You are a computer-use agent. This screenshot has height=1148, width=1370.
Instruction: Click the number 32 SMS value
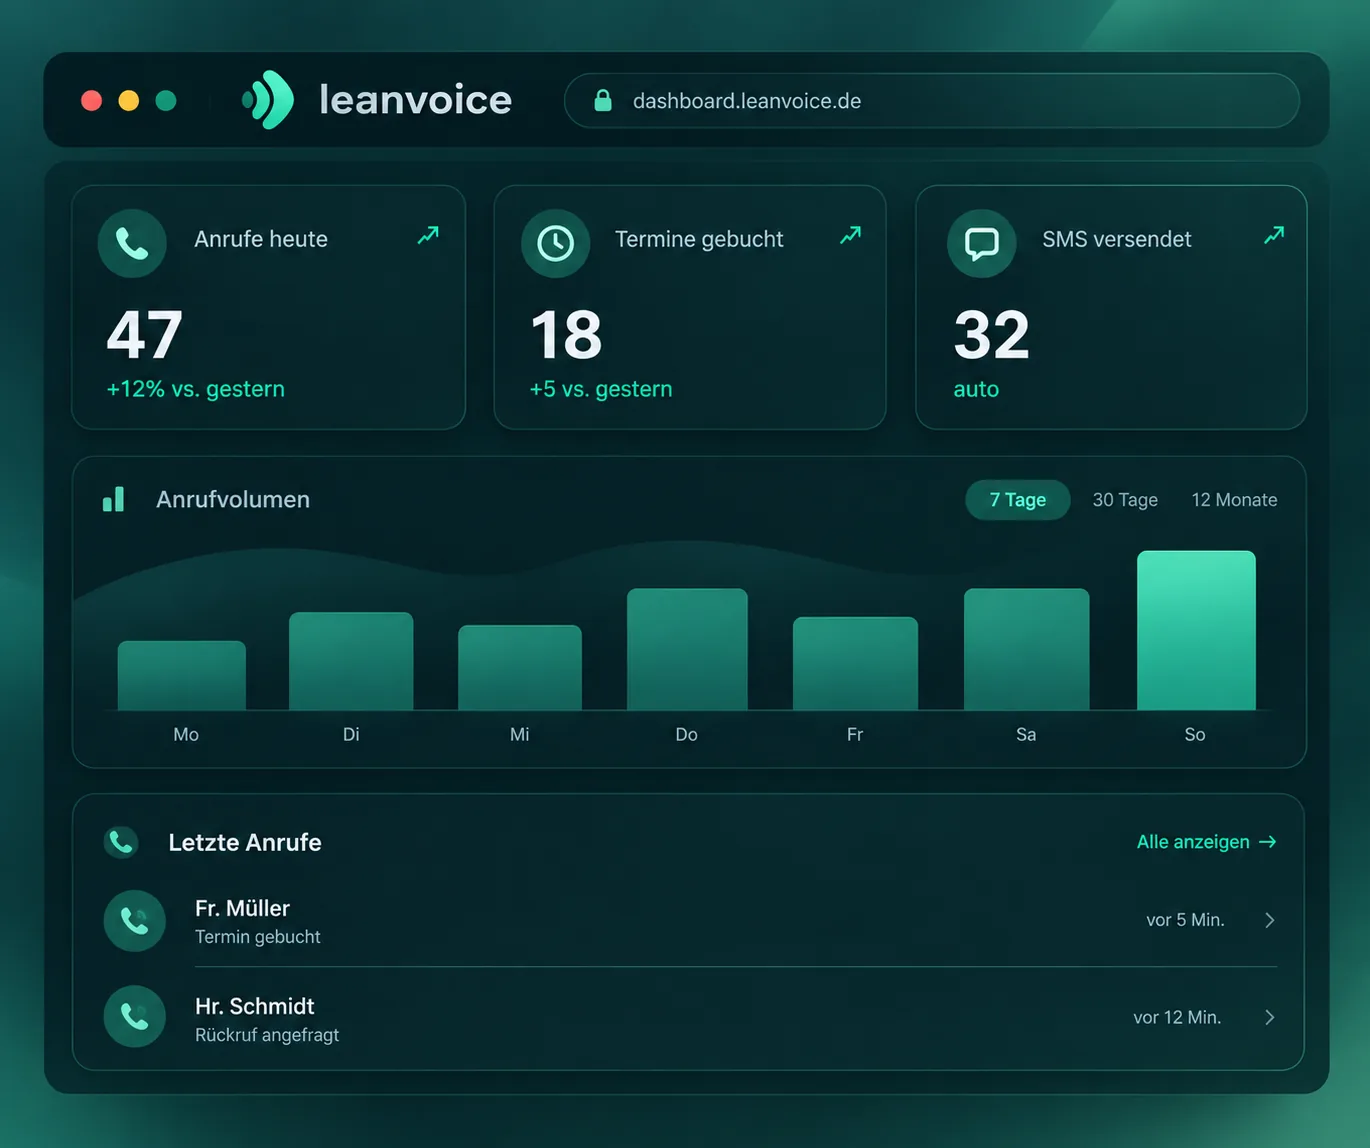tap(991, 335)
